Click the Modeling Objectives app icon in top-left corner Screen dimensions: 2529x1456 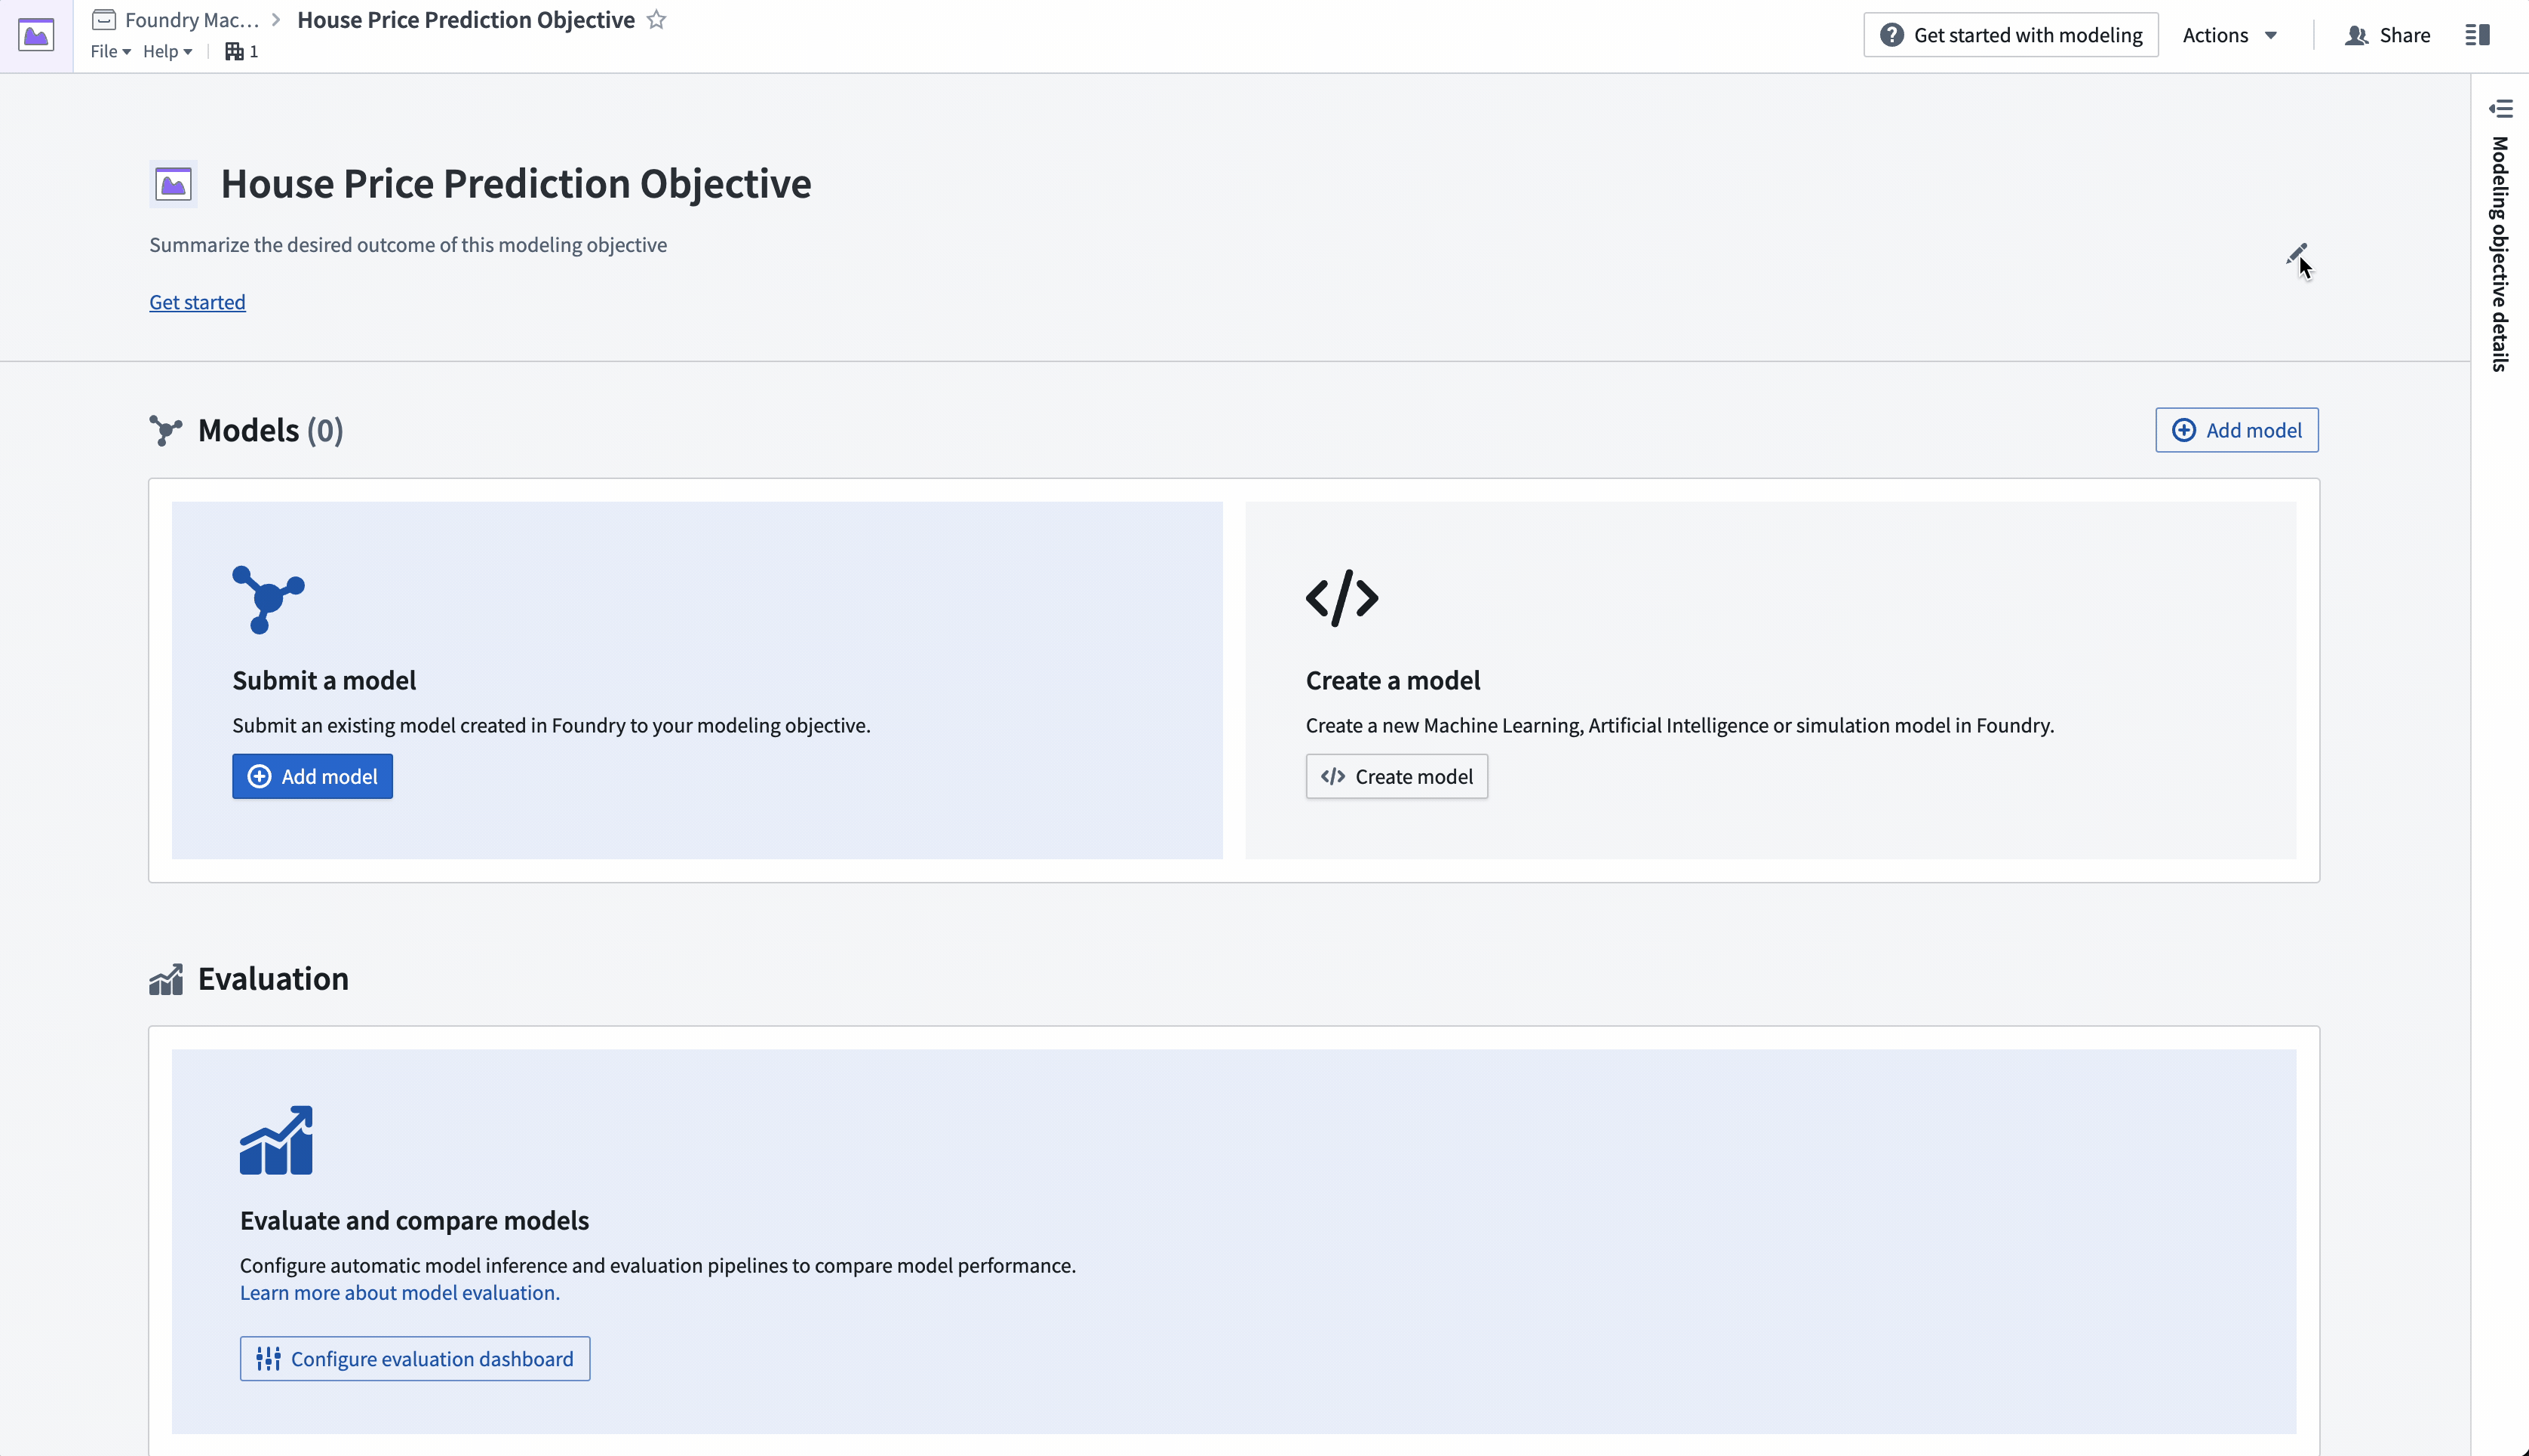click(x=36, y=36)
